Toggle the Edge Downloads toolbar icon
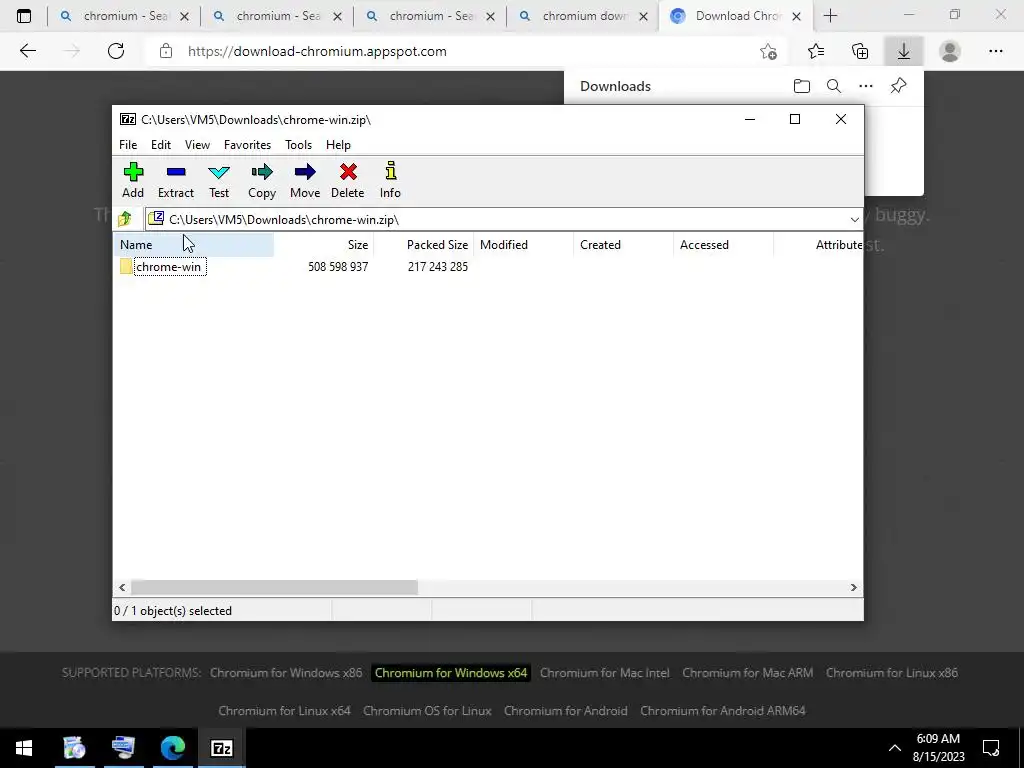This screenshot has width=1024, height=768. tap(904, 51)
